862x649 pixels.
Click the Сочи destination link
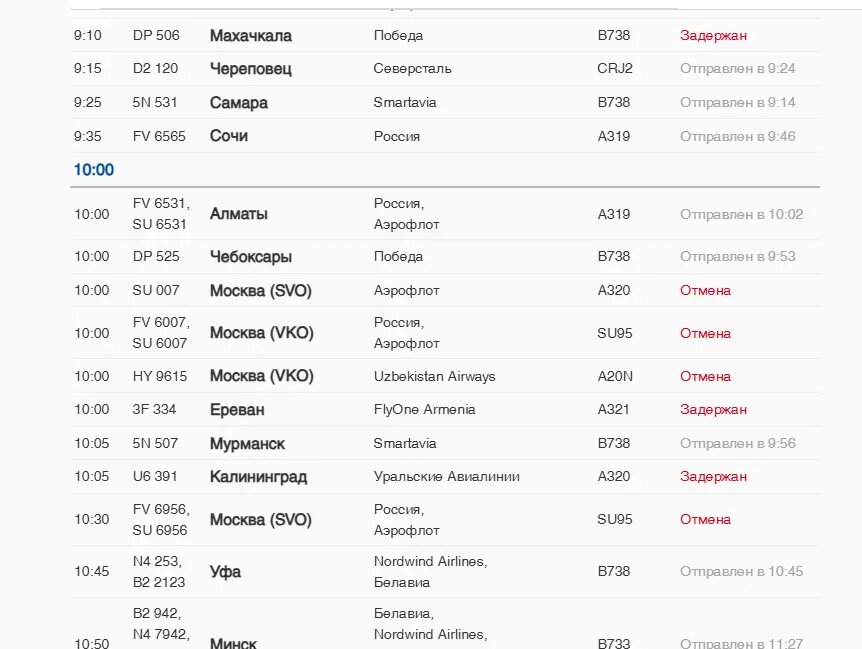click(228, 136)
